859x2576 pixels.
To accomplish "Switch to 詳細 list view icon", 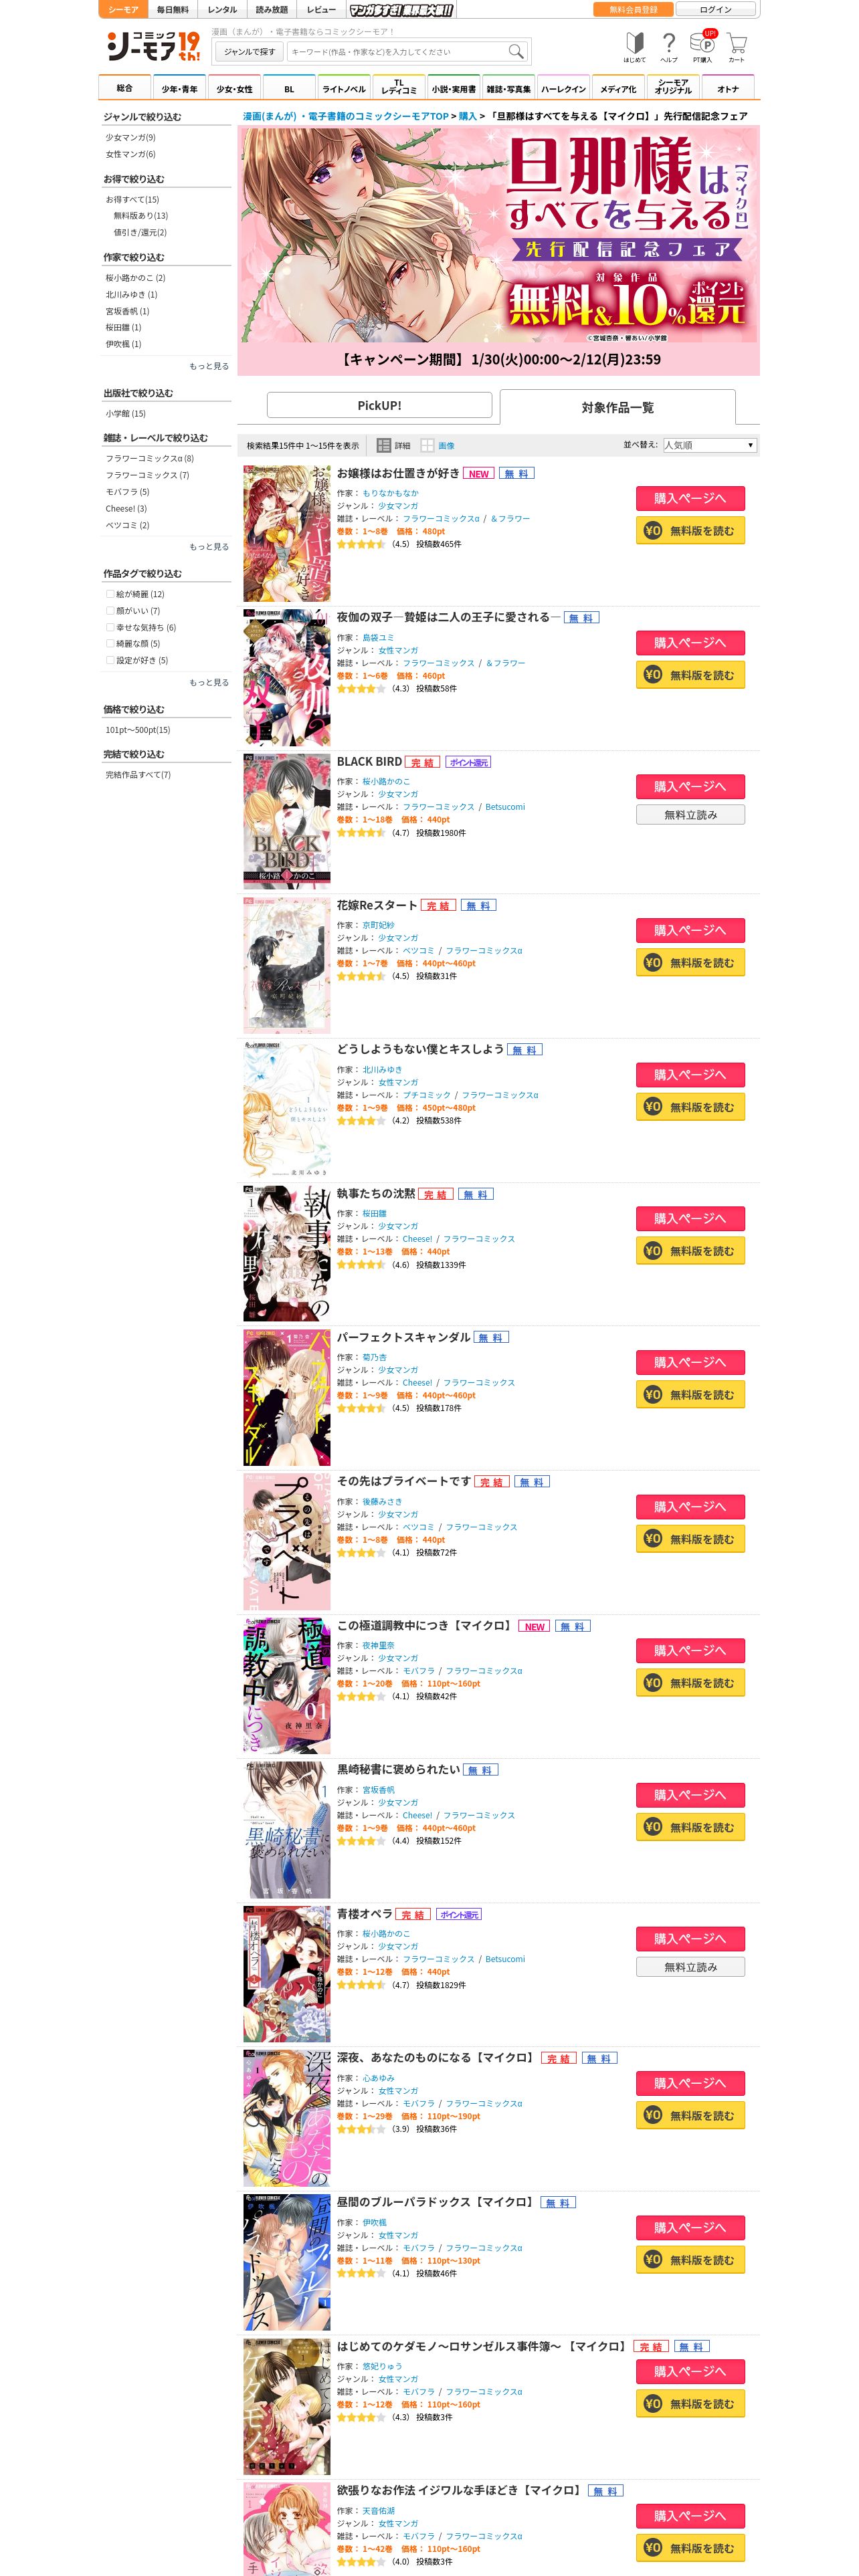I will point(394,445).
